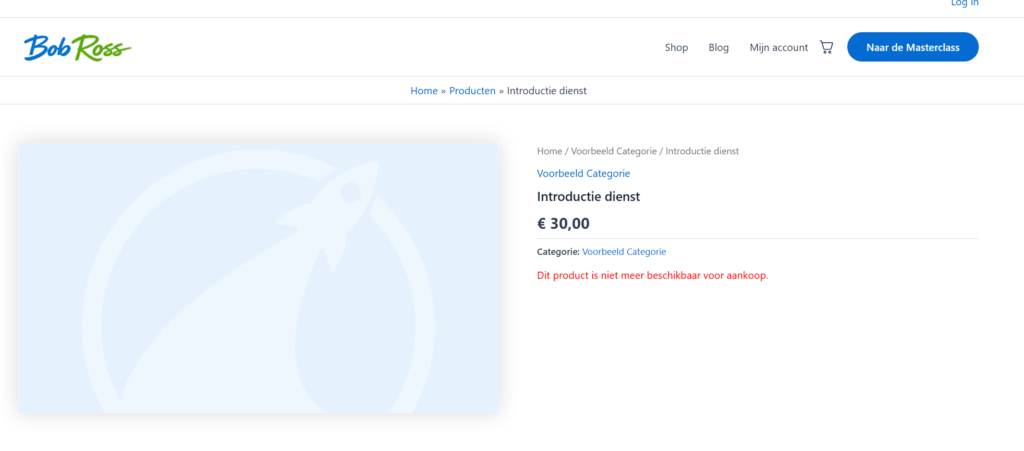The width and height of the screenshot is (1024, 451).
Task: Click the Log in link
Action: pyautogui.click(x=964, y=4)
